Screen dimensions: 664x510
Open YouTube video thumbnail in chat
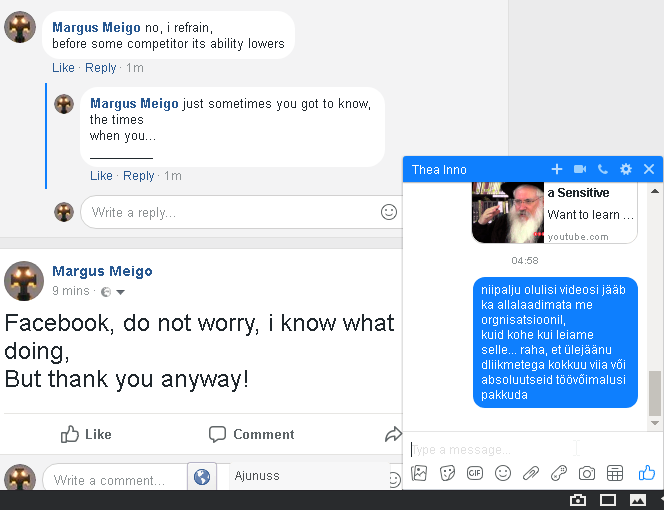(508, 213)
